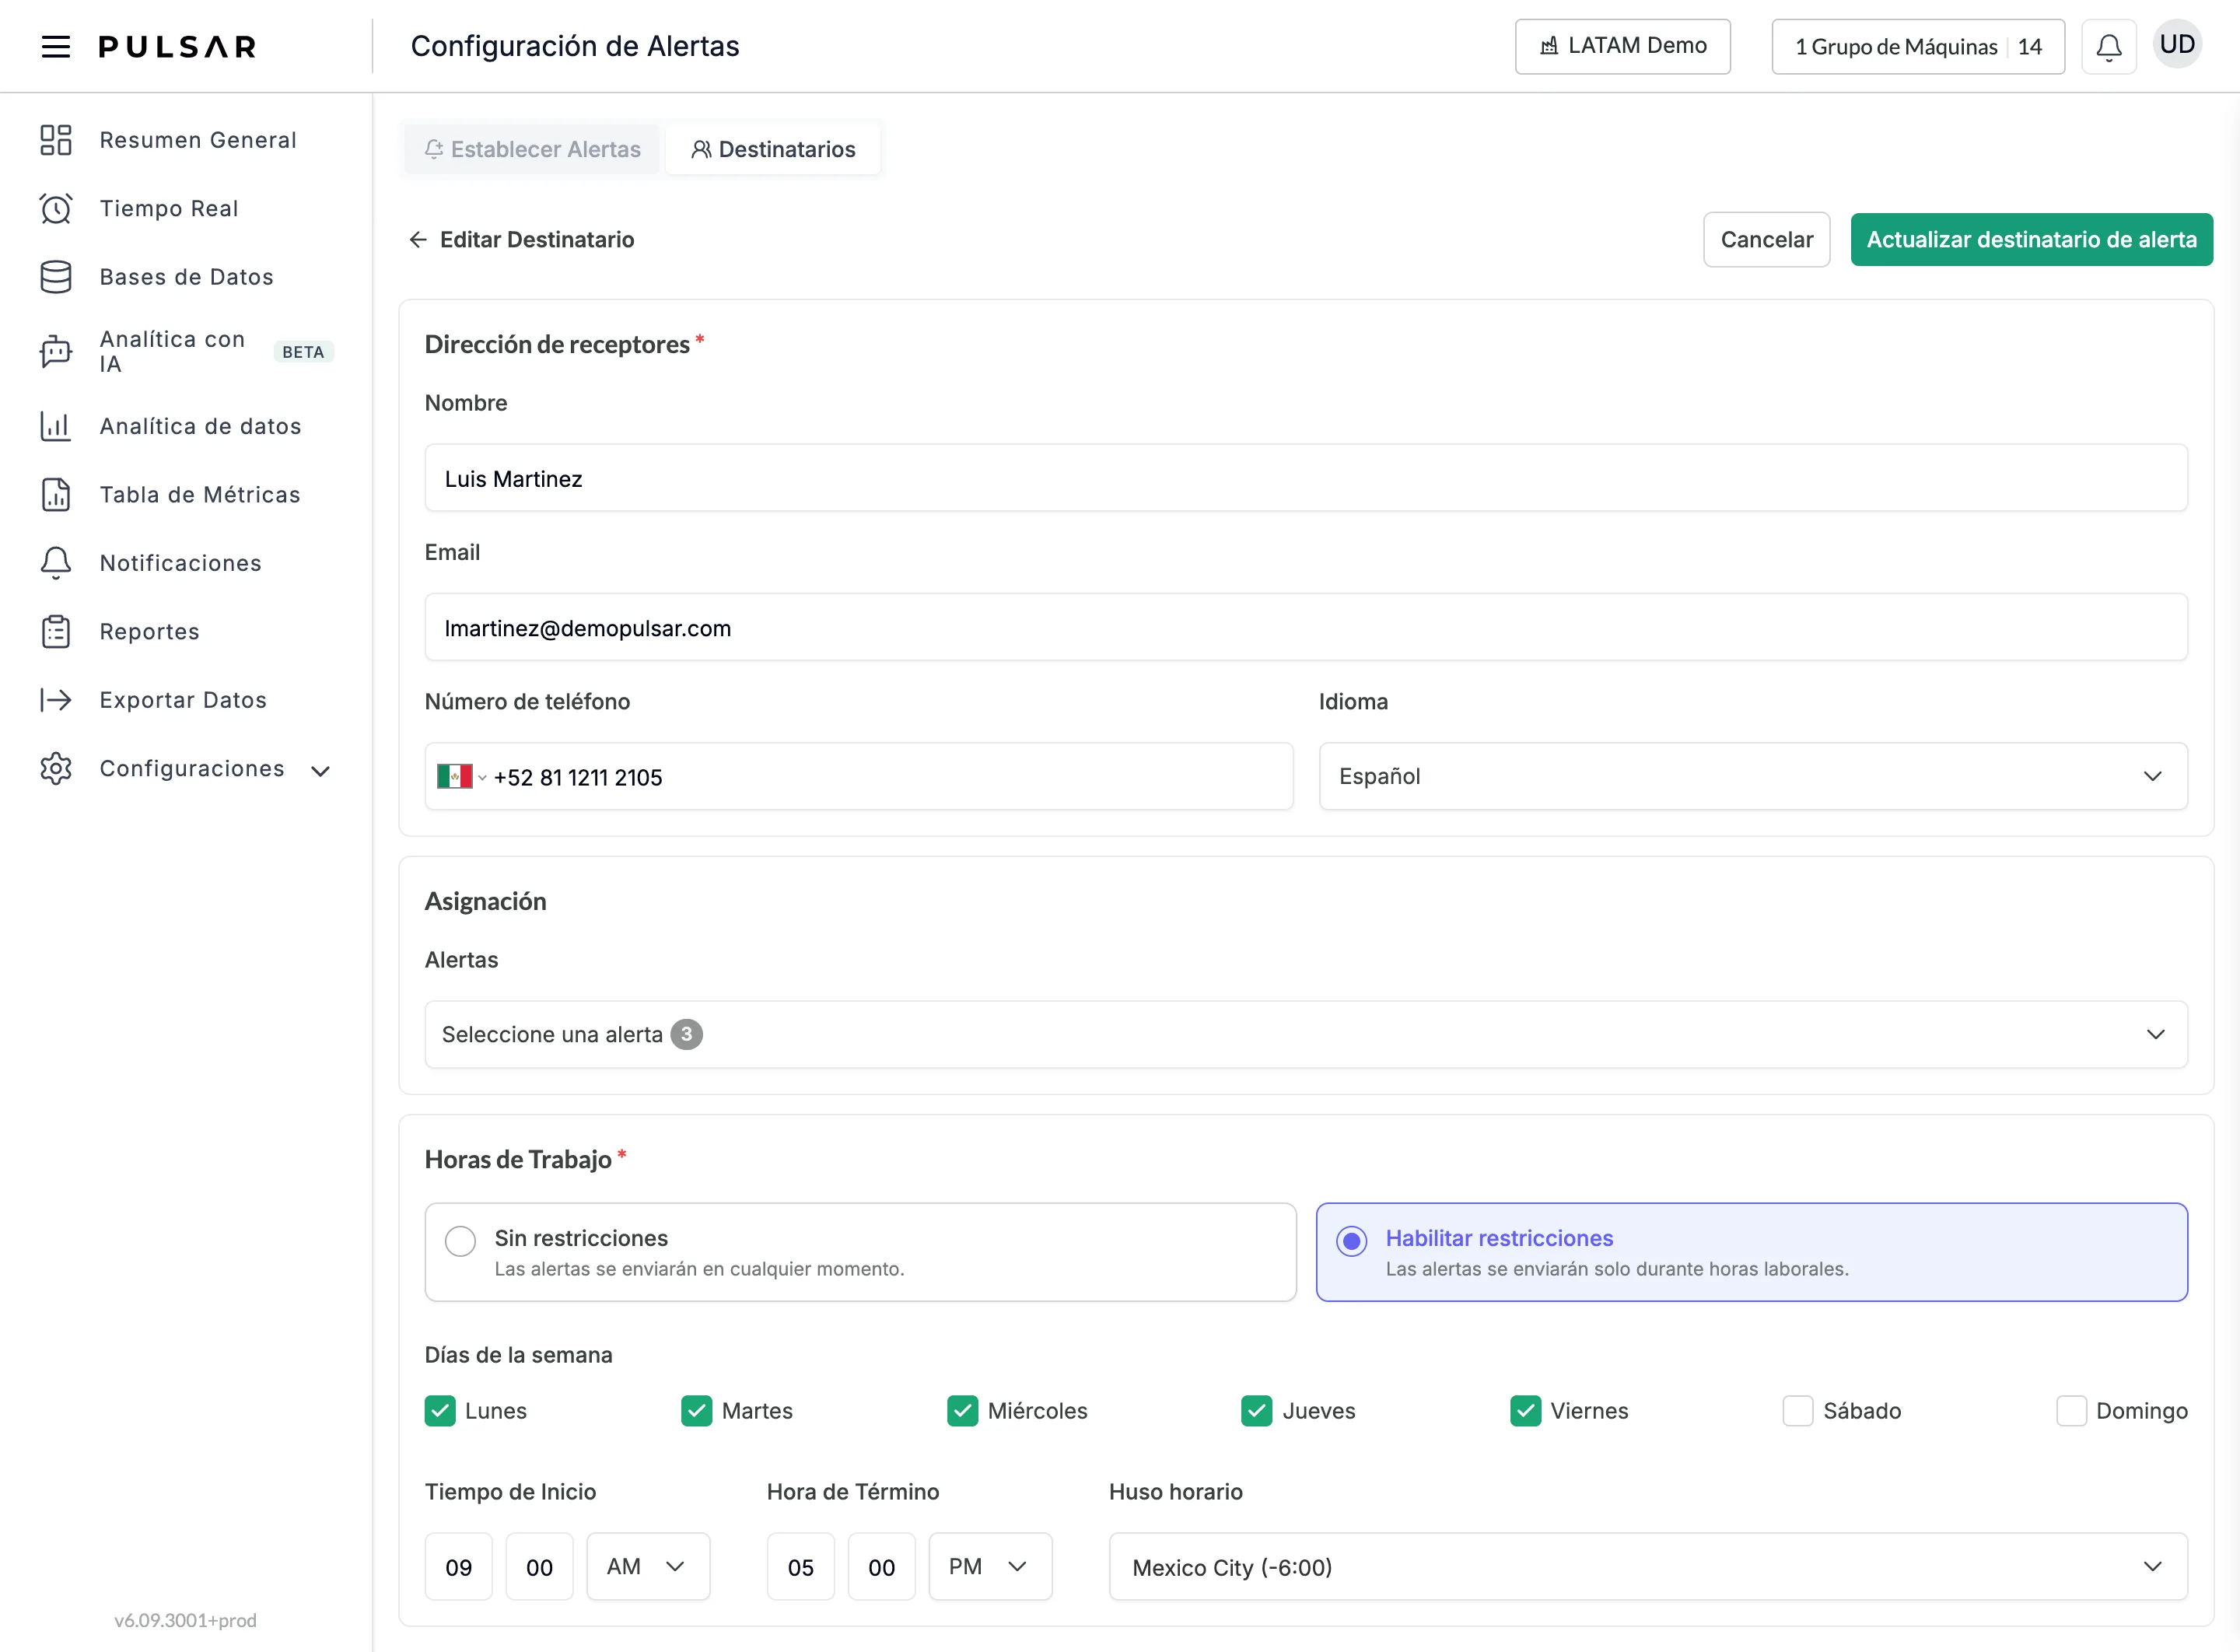
Task: Switch to Establecer Alertas tab
Action: (x=532, y=149)
